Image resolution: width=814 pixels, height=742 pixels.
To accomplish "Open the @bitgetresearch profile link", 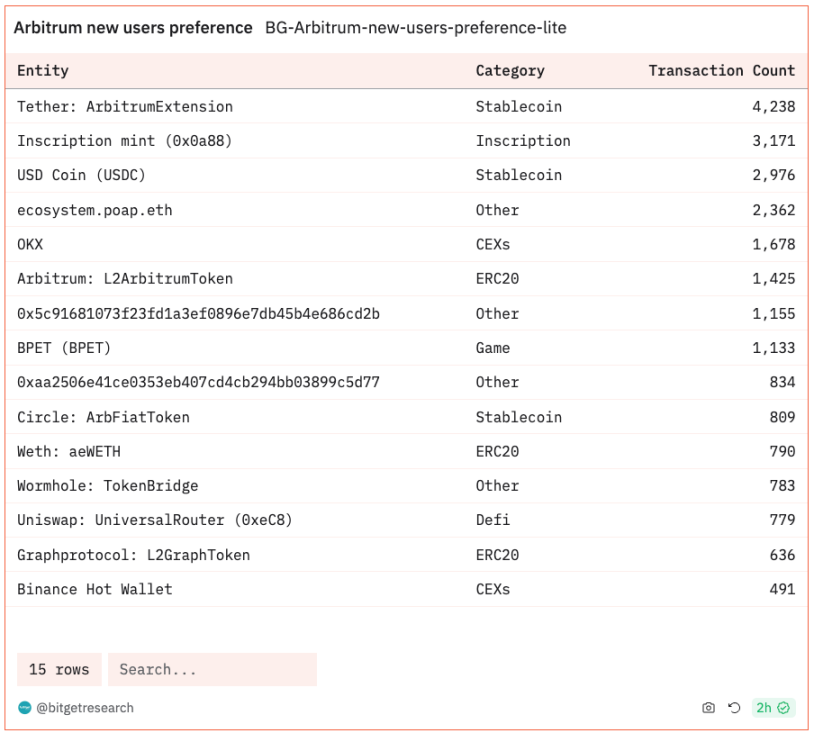I will [x=84, y=708].
